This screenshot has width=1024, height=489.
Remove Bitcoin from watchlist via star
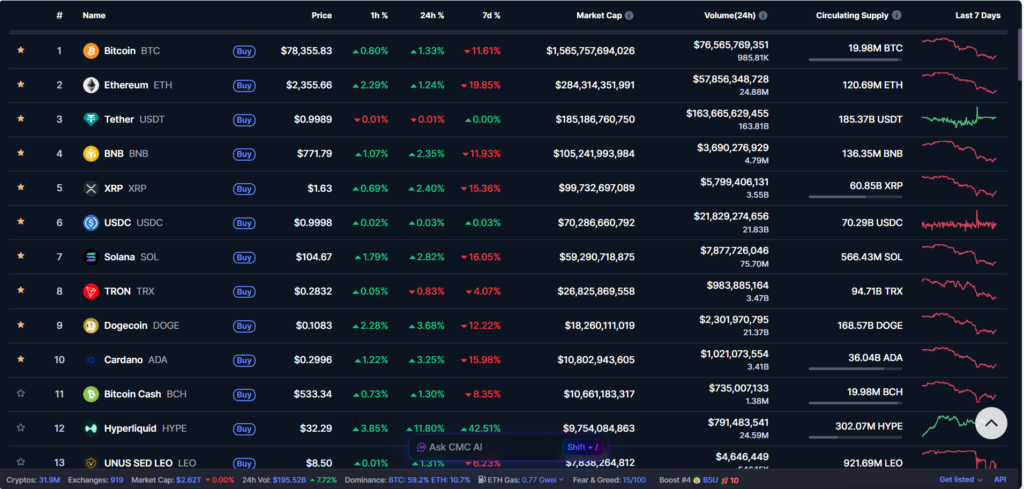[x=20, y=51]
